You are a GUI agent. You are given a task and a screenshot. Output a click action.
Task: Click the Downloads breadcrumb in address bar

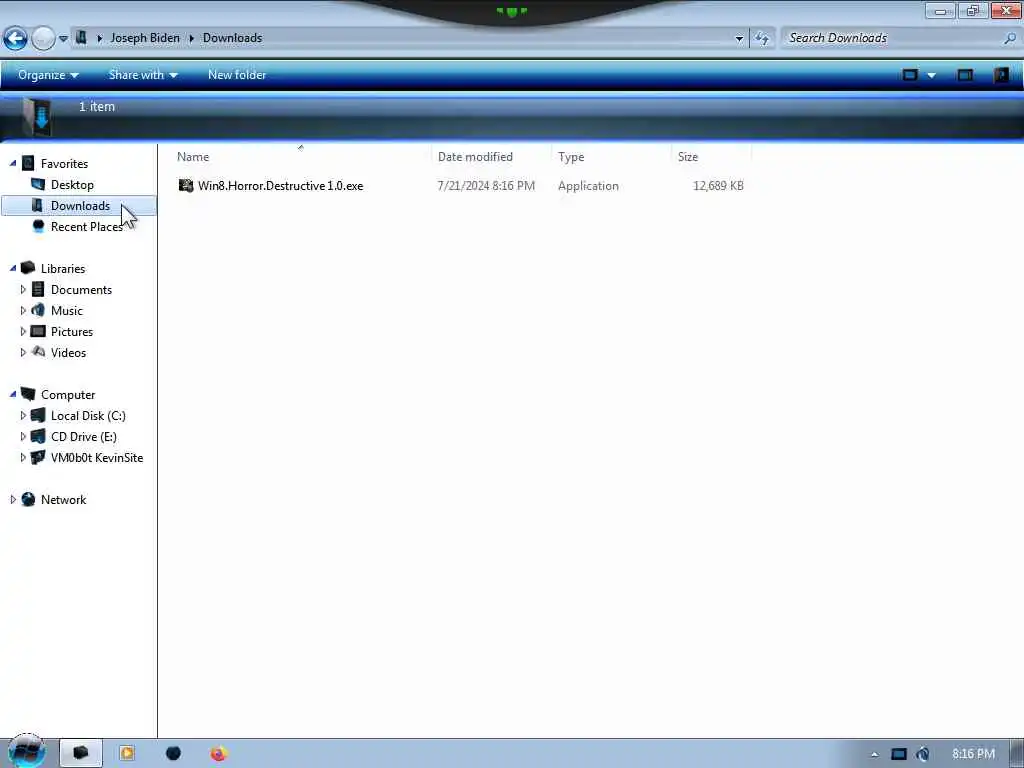coord(232,38)
